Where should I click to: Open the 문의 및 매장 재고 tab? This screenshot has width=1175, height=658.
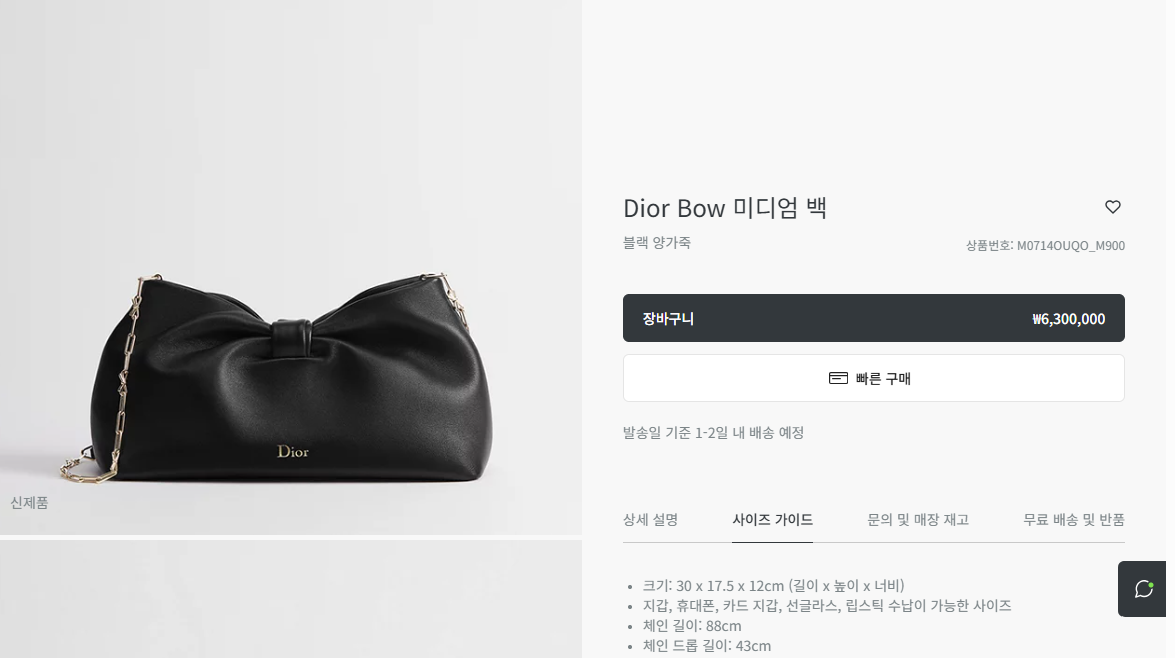click(917, 519)
